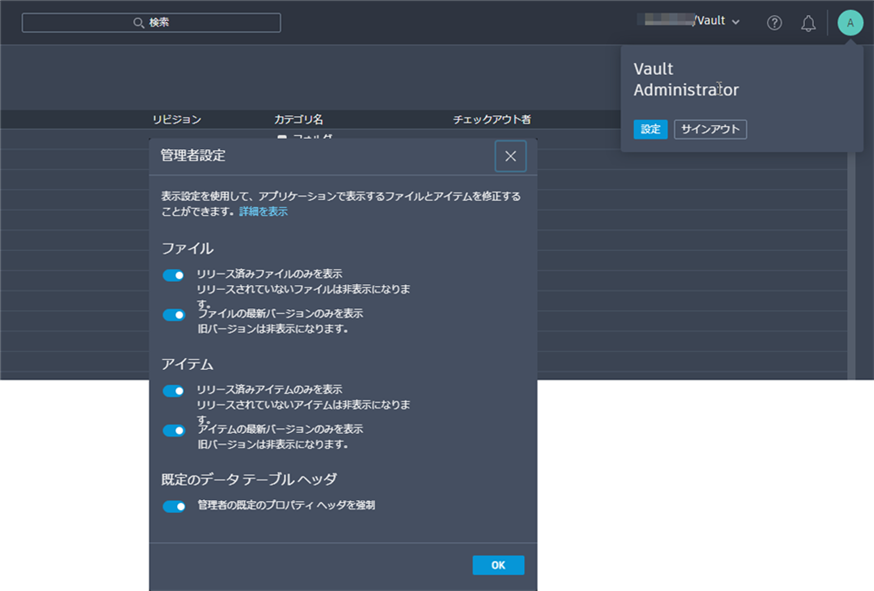This screenshot has width=874, height=591.
Task: Toggle 管理者の既定のプロパティ ヘッダを強制 switch
Action: (173, 506)
